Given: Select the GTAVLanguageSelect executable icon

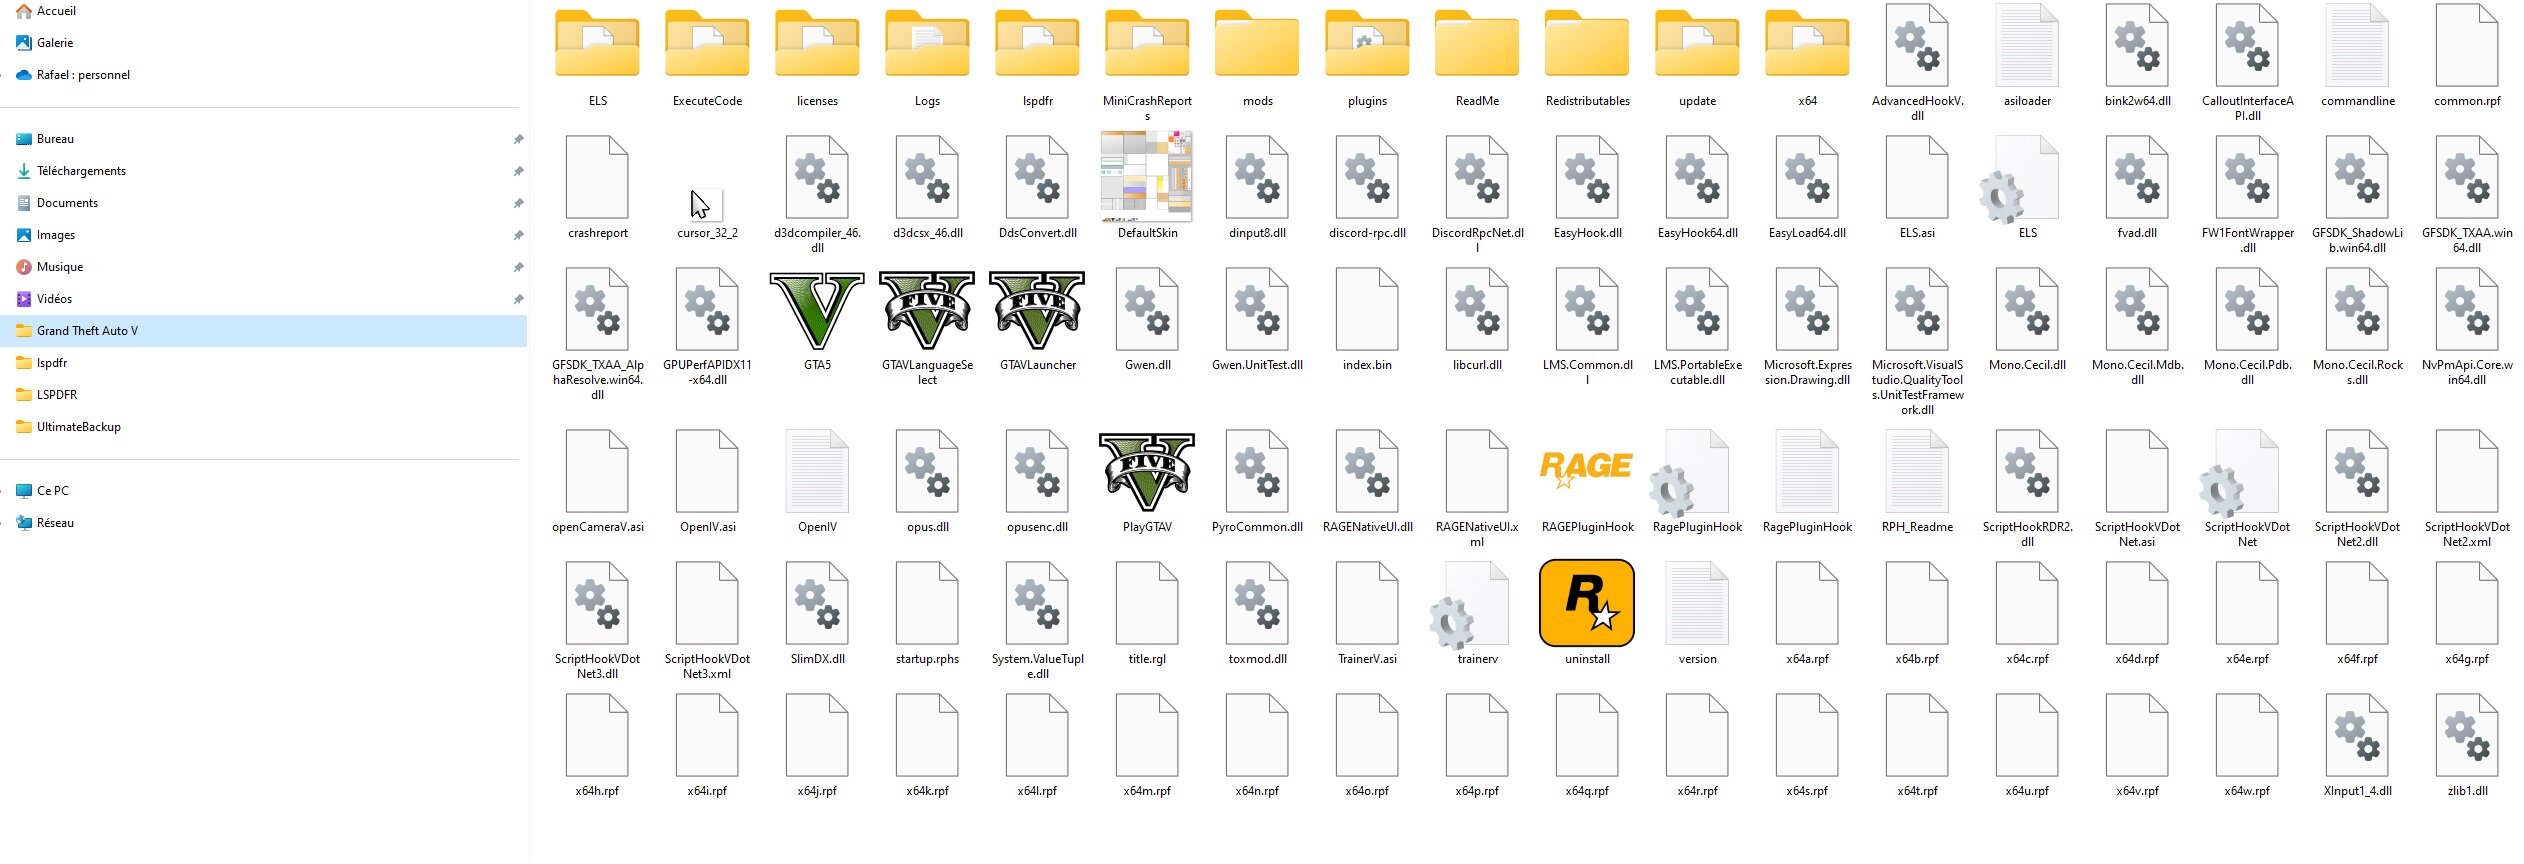Looking at the screenshot, I should tap(927, 309).
